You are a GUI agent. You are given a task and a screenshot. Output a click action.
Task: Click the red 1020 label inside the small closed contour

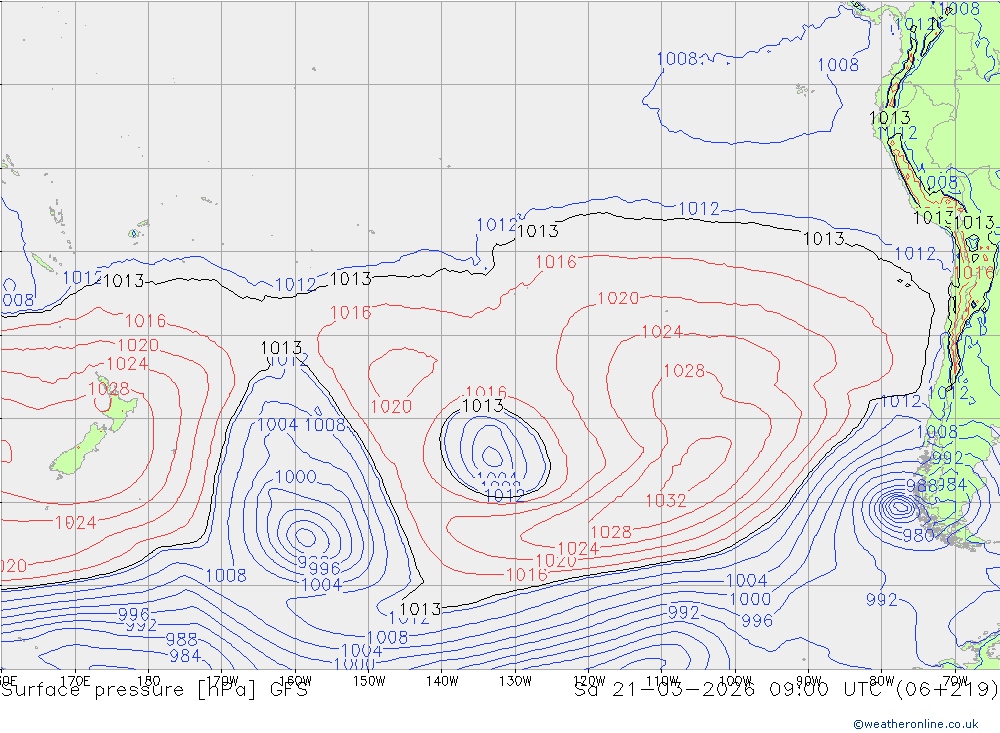(391, 406)
